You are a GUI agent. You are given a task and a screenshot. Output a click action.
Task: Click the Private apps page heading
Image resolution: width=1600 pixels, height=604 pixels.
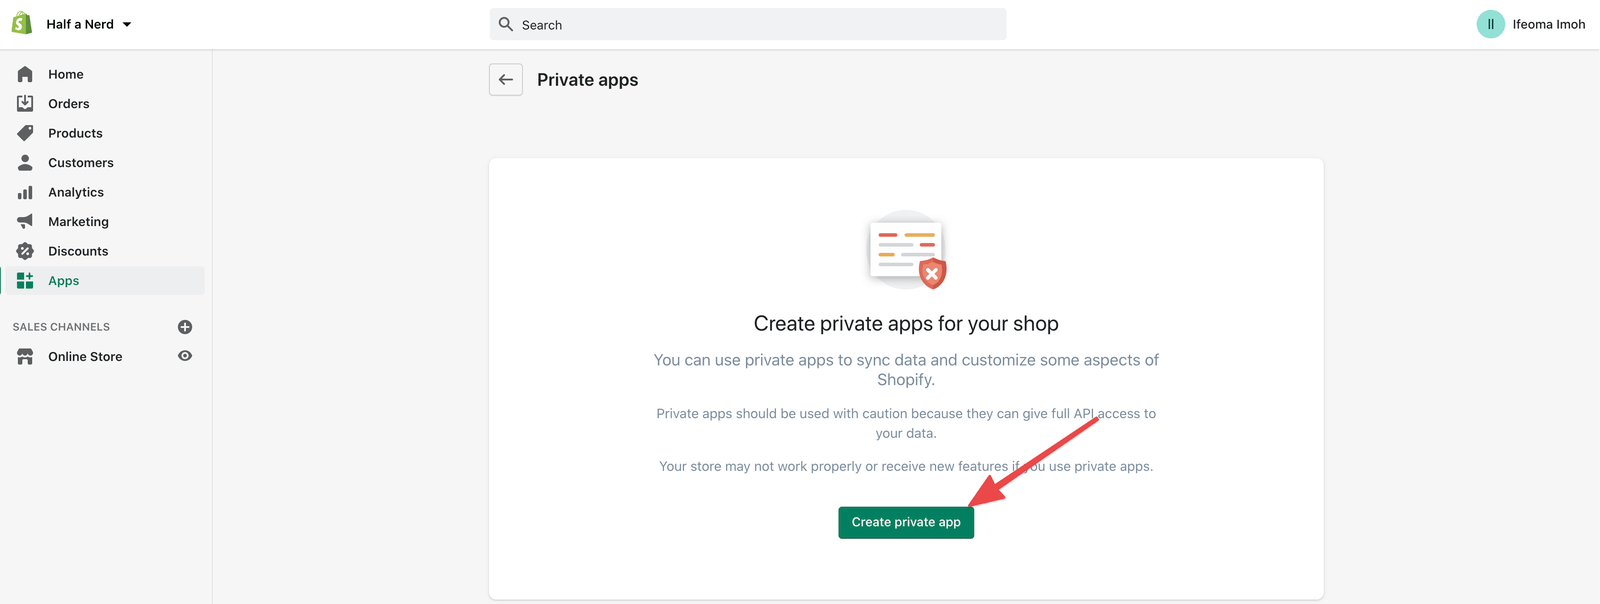587,80
